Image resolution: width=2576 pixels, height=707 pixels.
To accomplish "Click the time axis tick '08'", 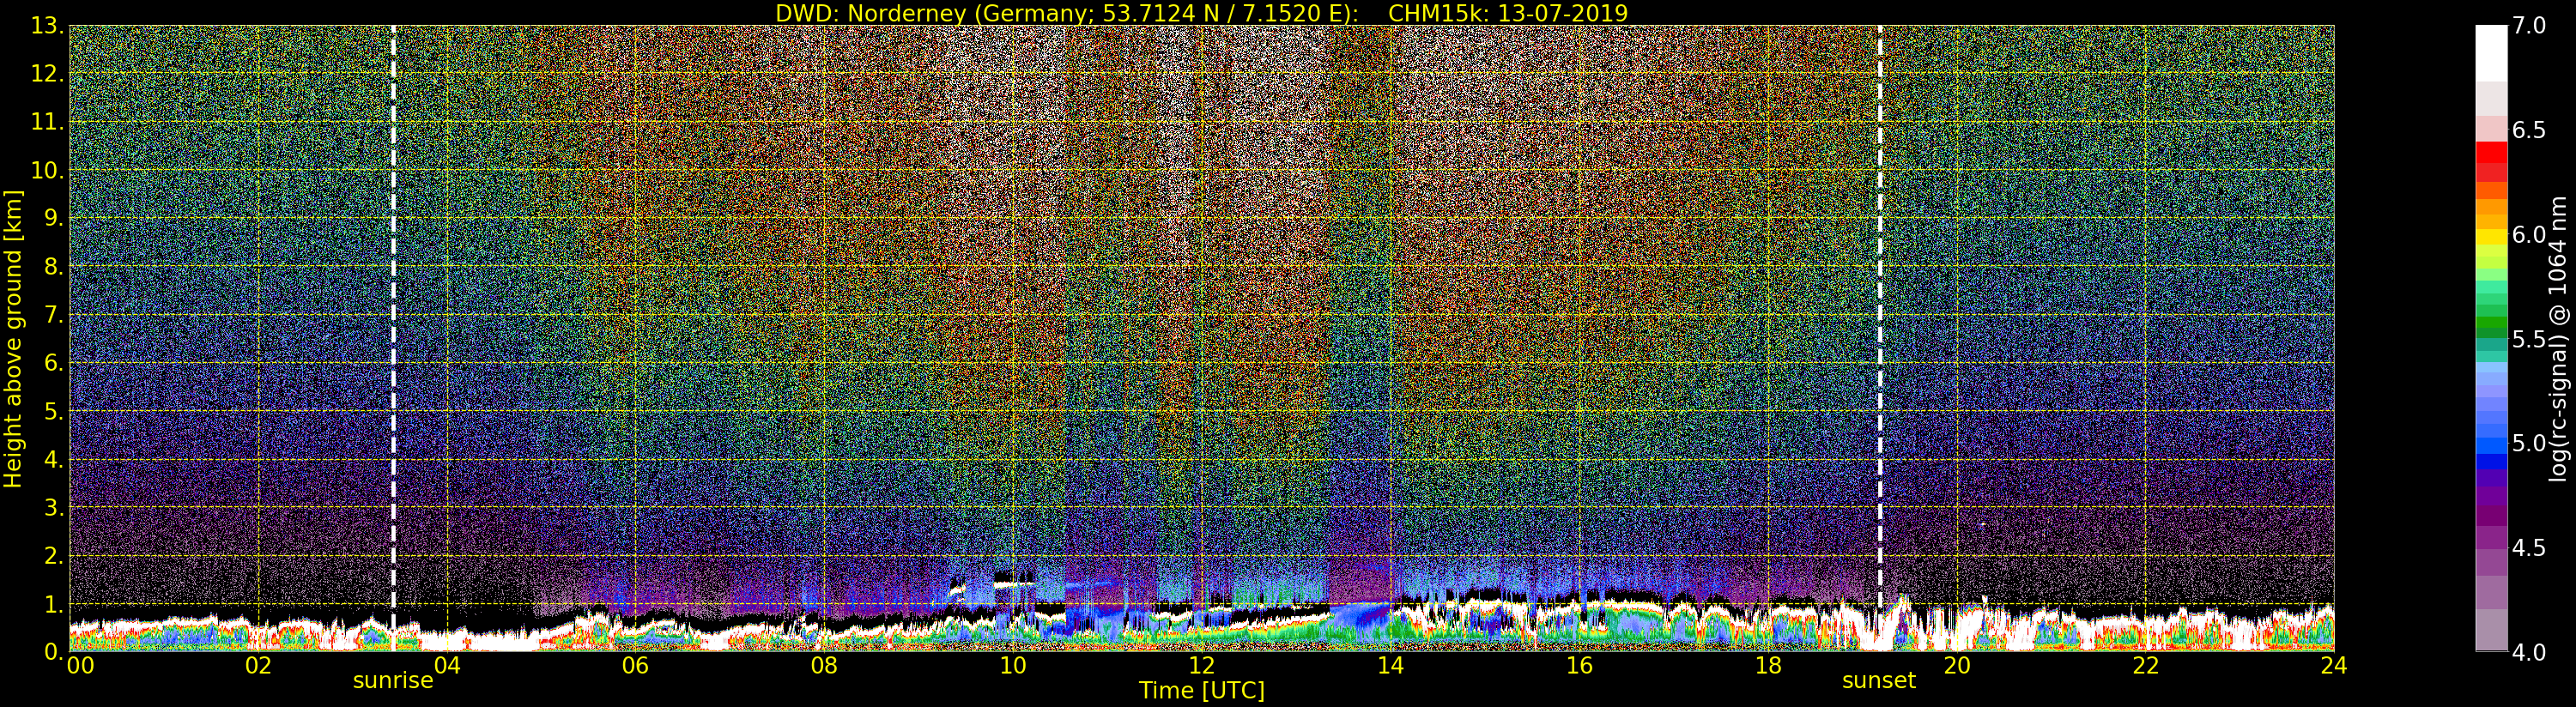I will coord(824,665).
